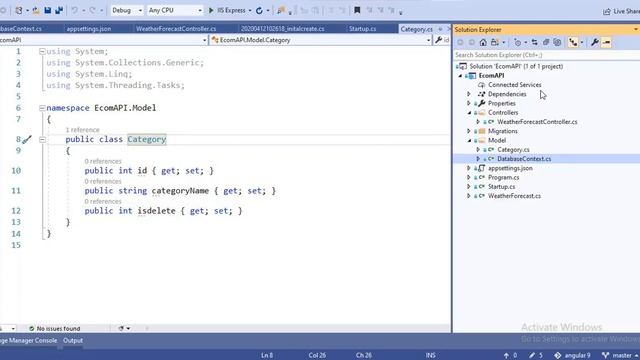
Task: Select Program.cs in Solution Explorer
Action: [x=503, y=178]
